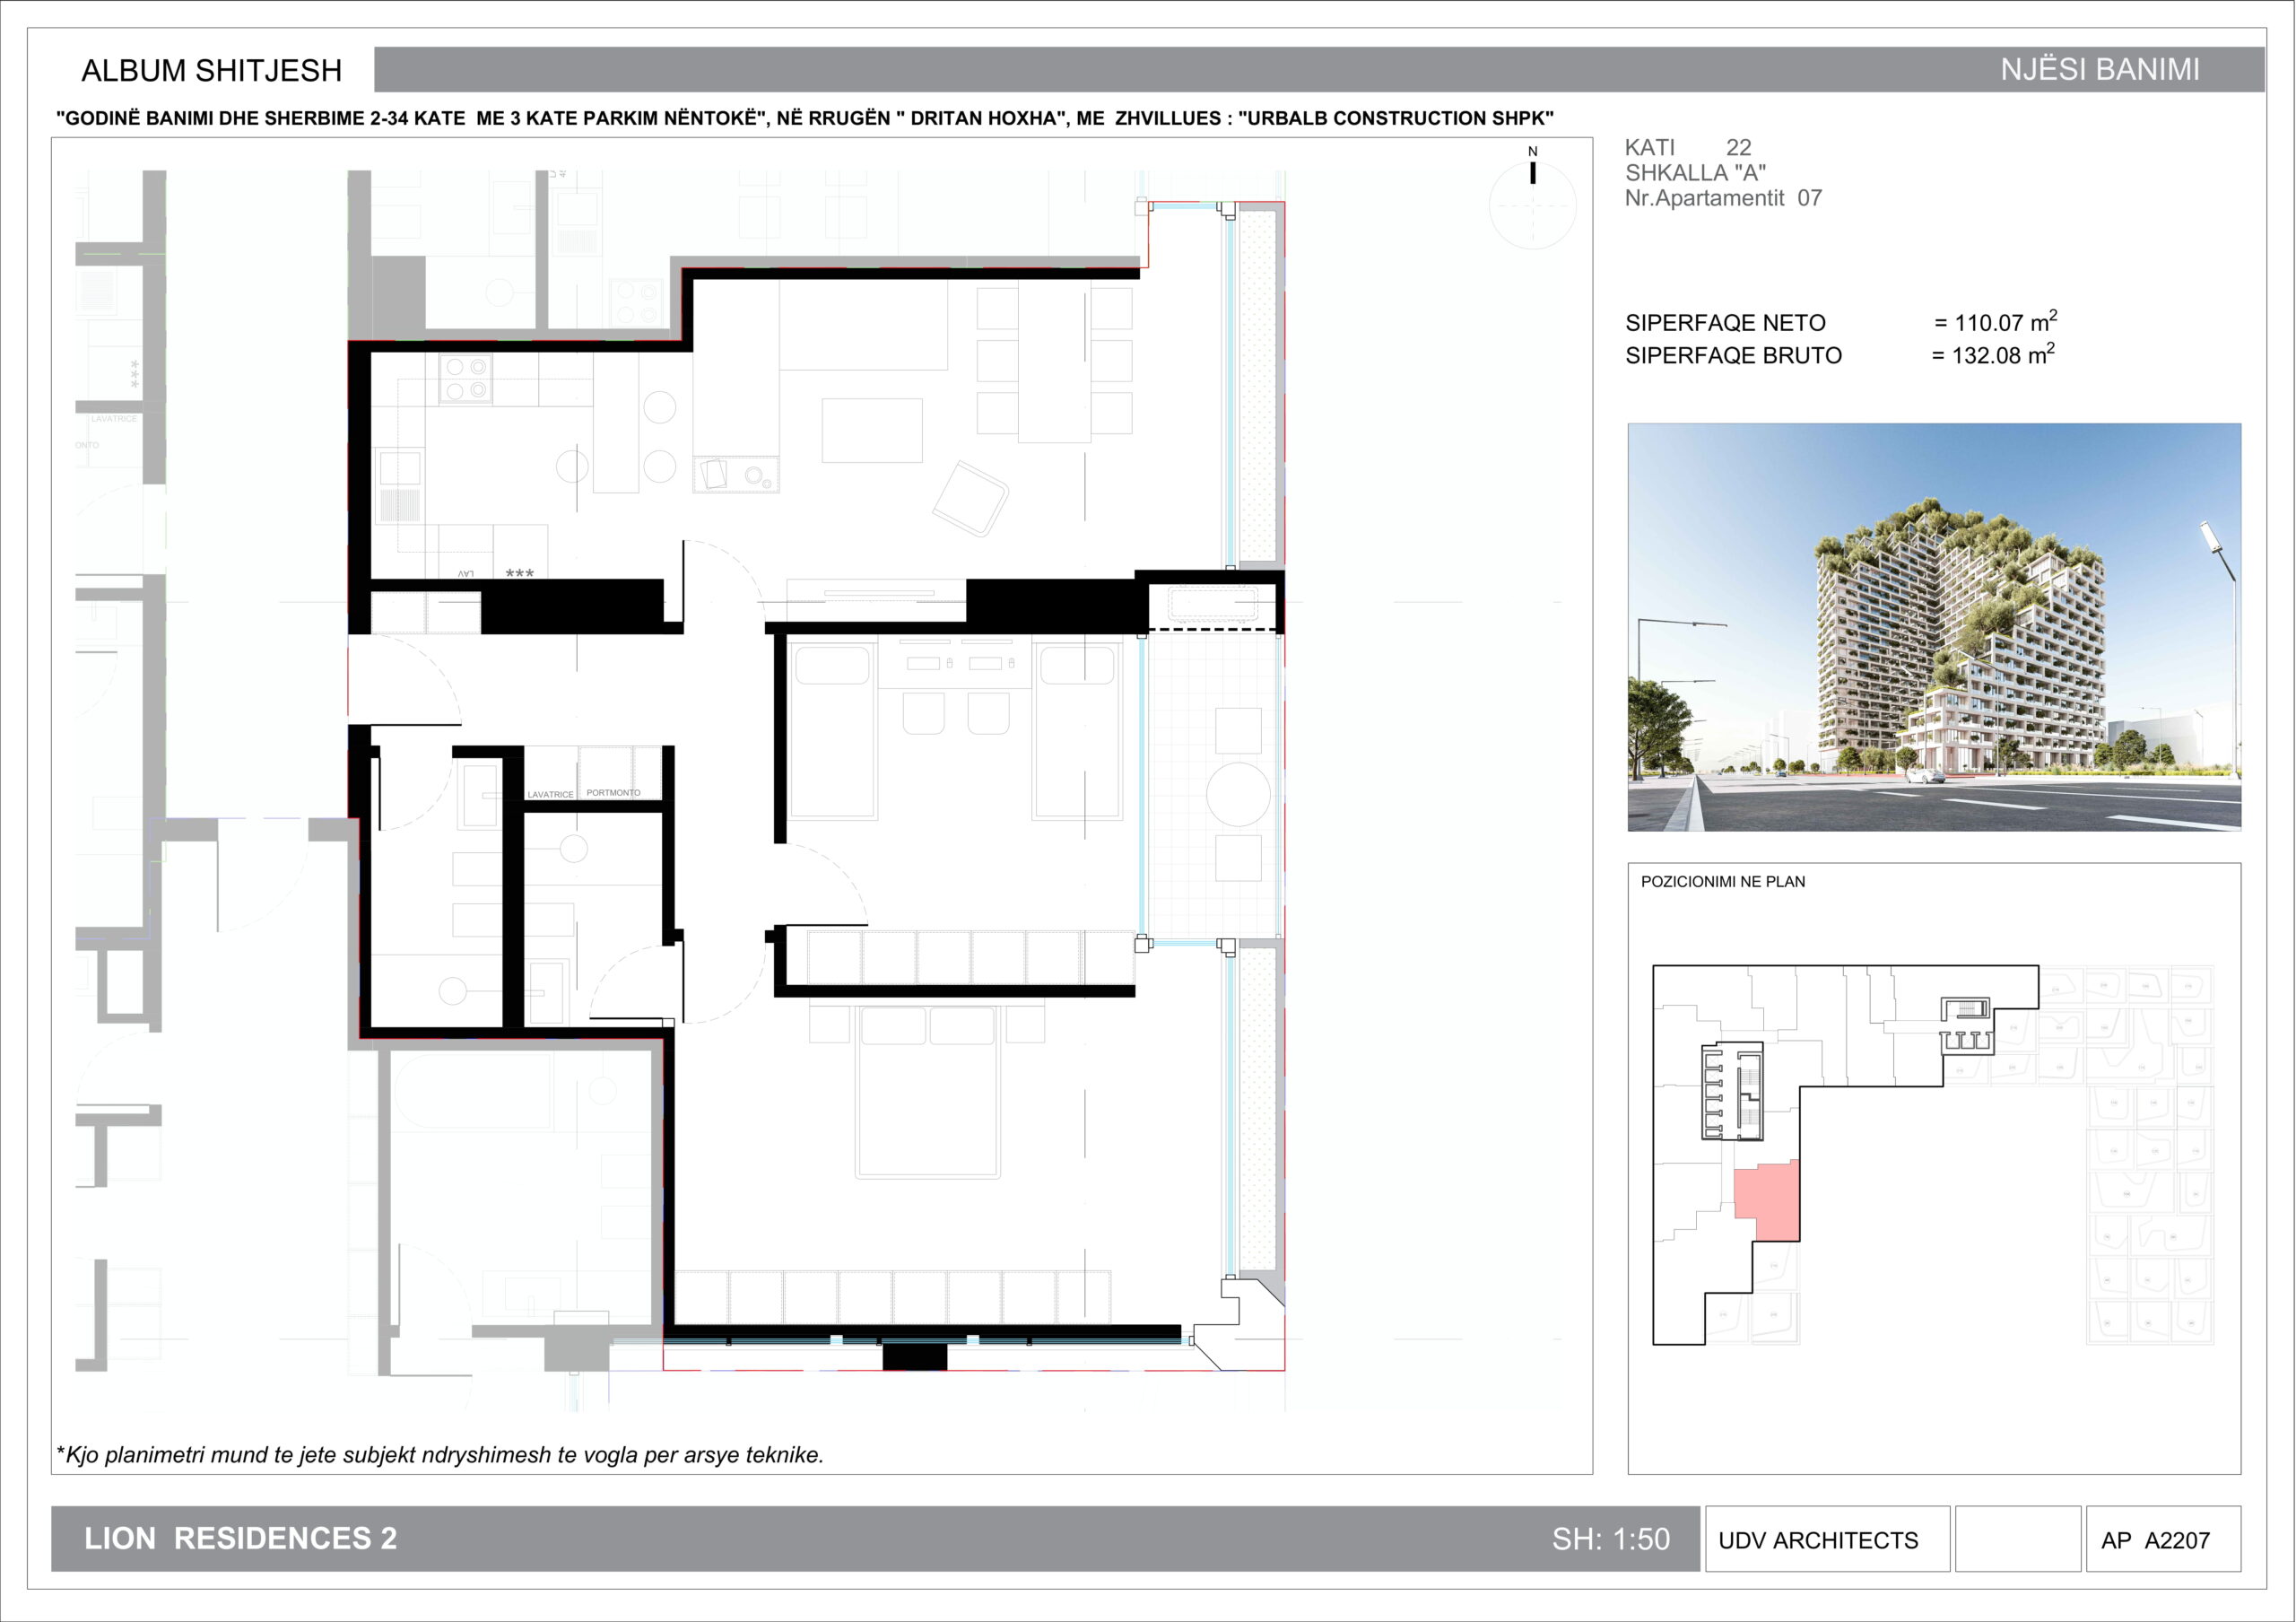Click the elevator core in the position plan
Viewport: 2296px width, 1622px height.
coord(1732,1091)
